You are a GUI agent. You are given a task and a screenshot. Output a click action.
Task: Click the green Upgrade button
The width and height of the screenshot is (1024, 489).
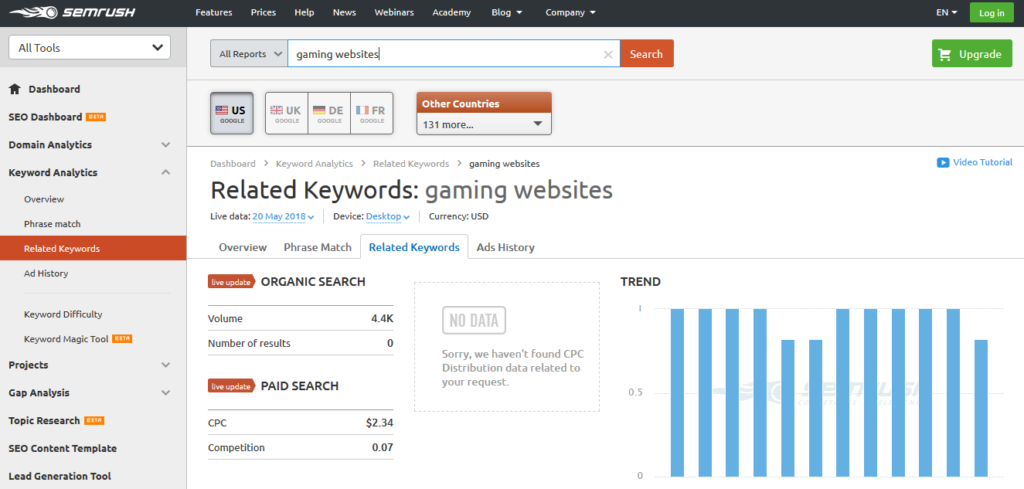(972, 54)
